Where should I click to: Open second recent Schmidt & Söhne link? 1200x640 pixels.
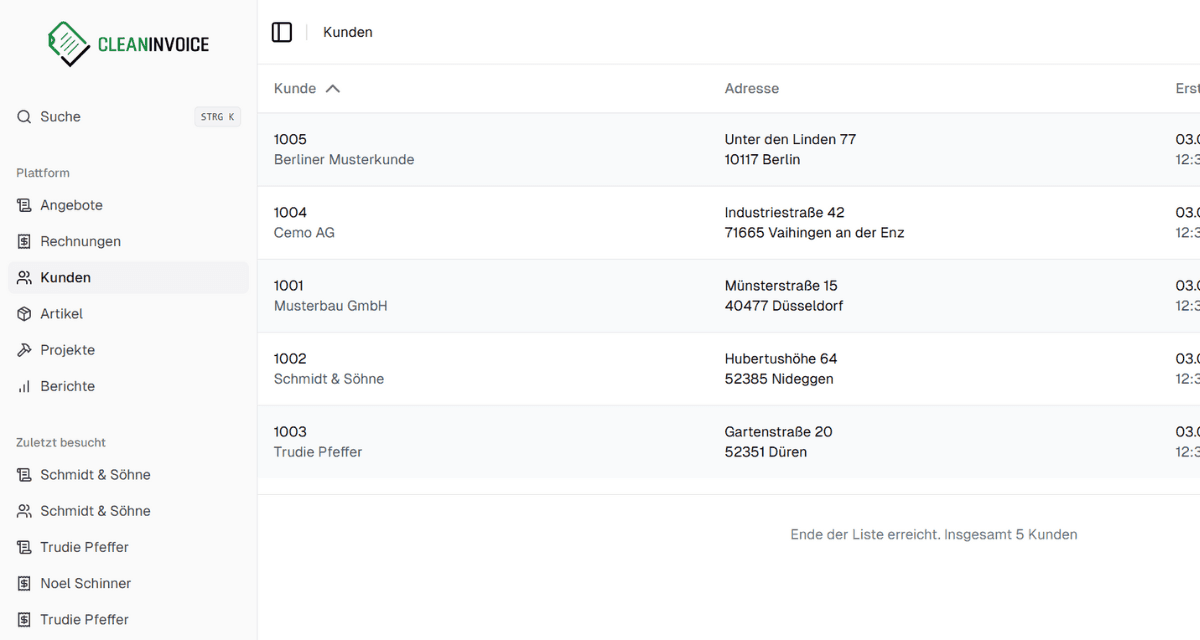(128, 511)
